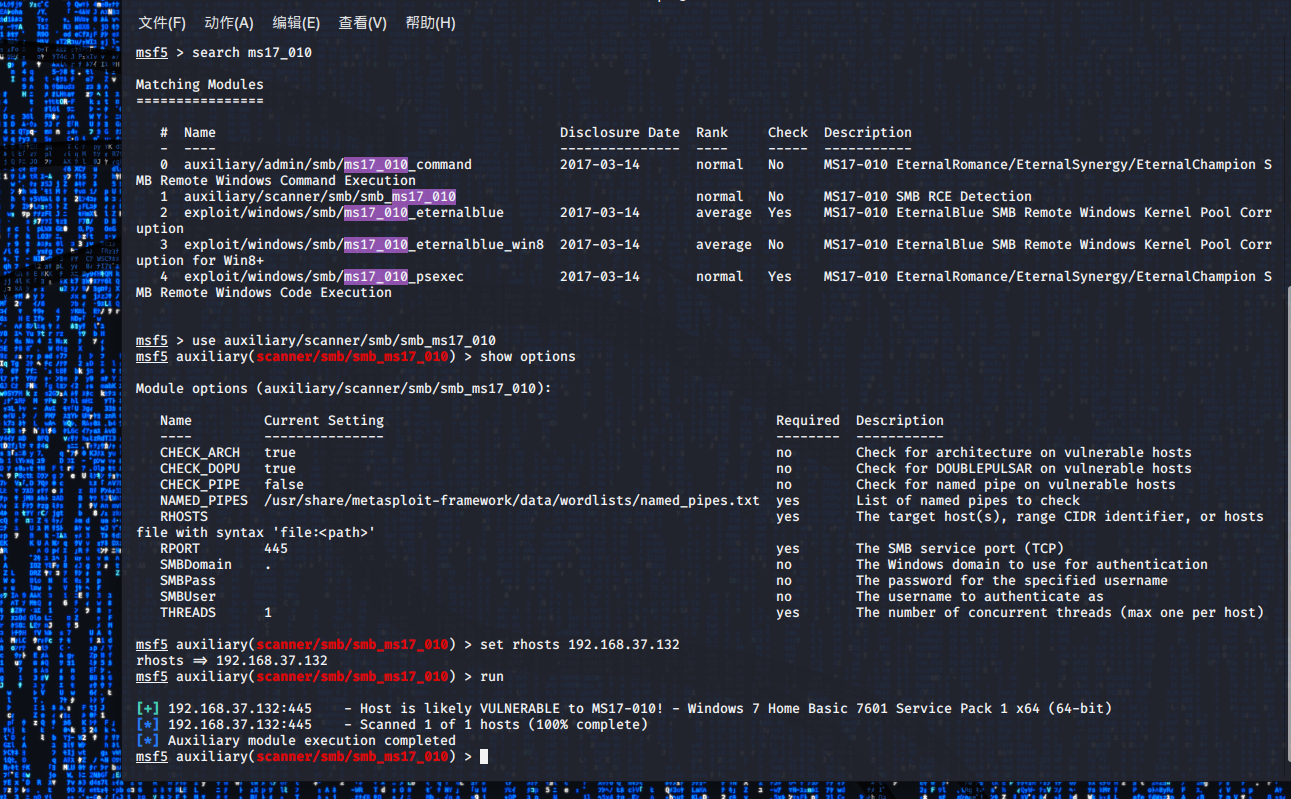
Task: Click the SMBPass option name
Action: click(188, 580)
